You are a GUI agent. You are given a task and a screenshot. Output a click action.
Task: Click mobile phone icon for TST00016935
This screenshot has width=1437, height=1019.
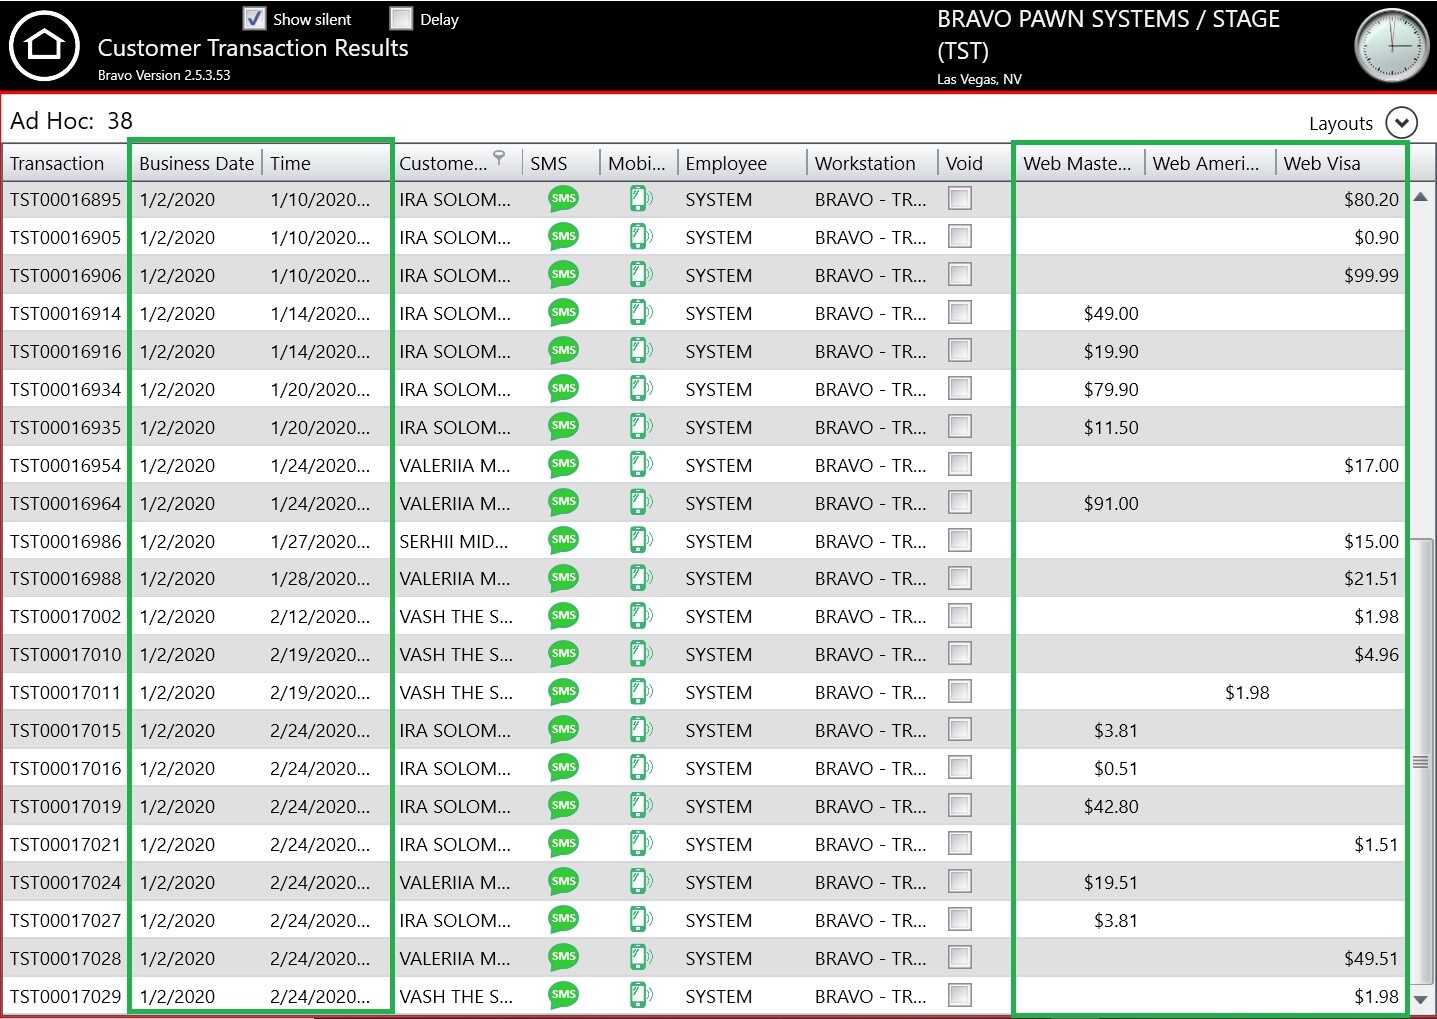point(640,427)
